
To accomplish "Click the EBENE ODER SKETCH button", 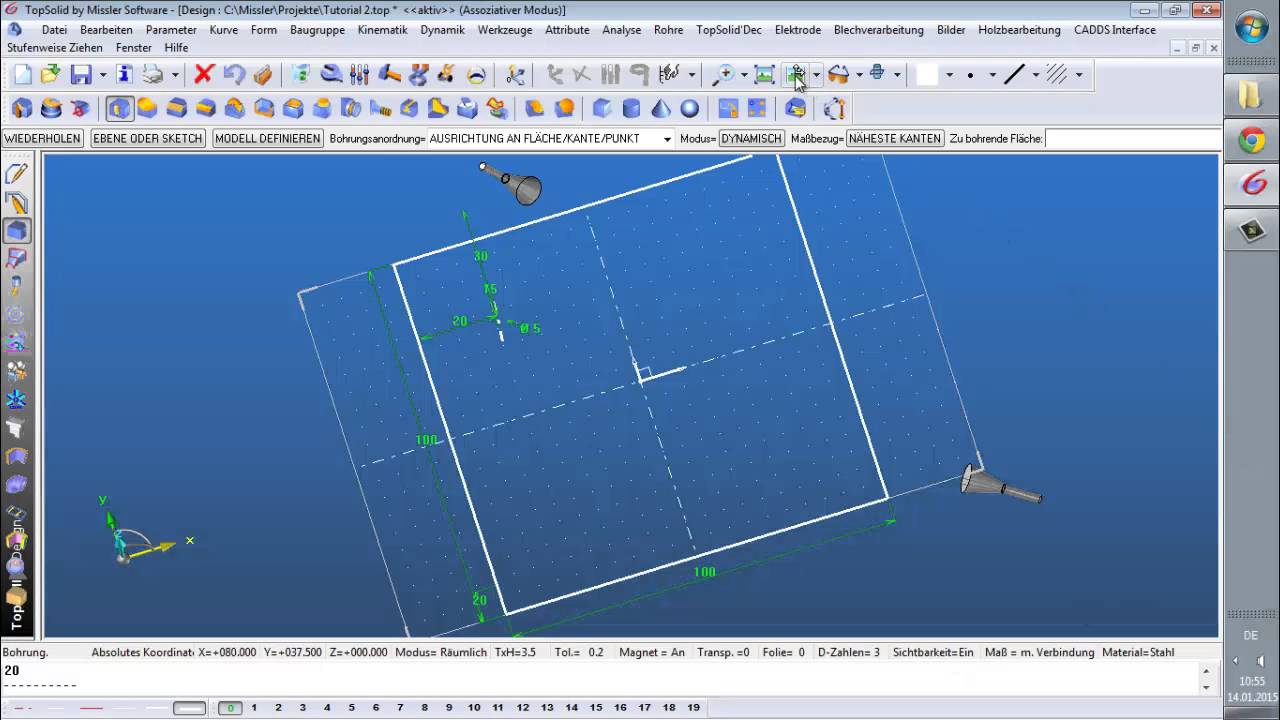I will point(148,139).
